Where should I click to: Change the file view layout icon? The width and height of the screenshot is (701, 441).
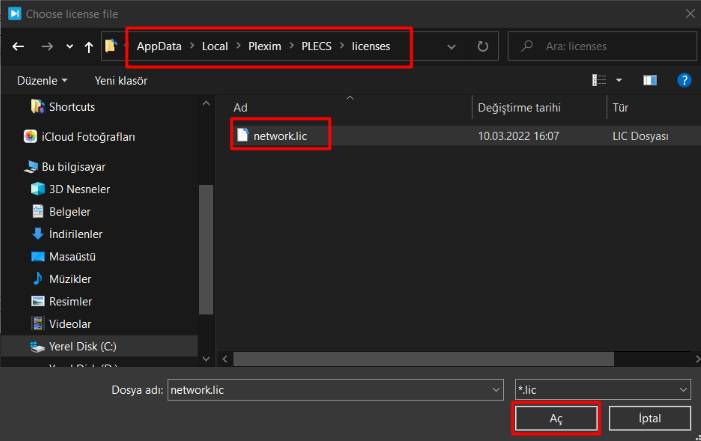(599, 81)
